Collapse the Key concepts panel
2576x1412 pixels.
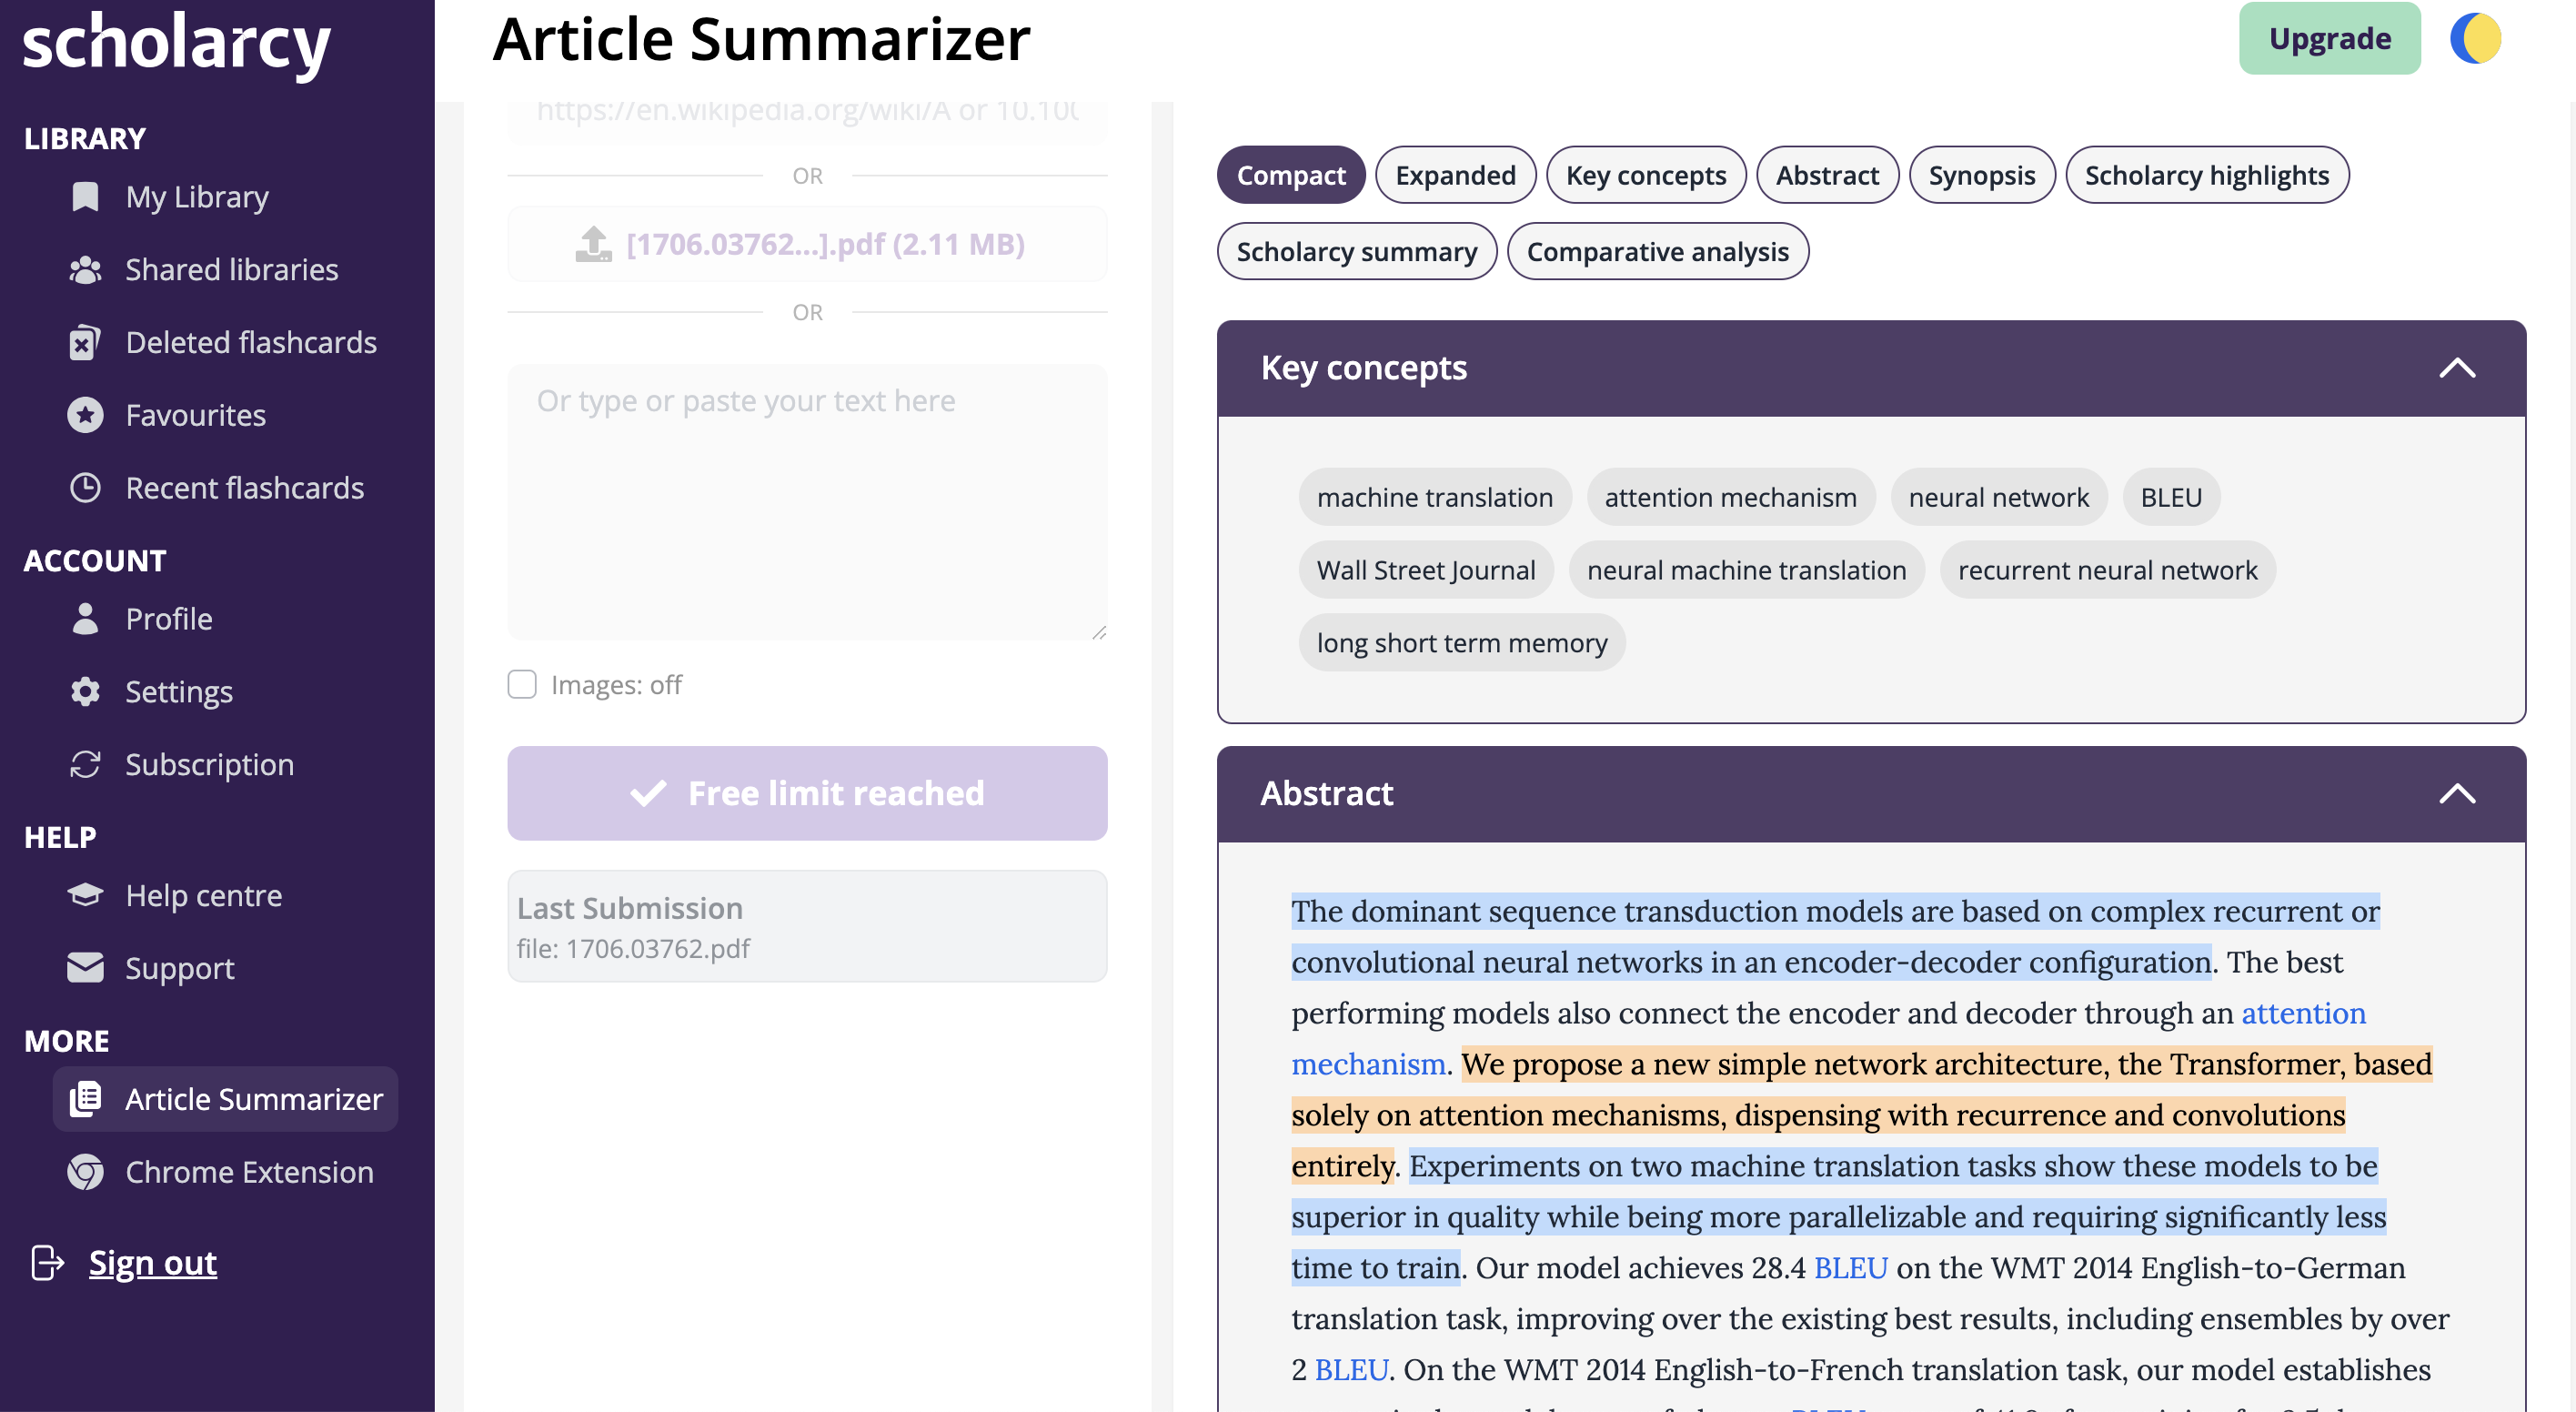(x=2456, y=368)
